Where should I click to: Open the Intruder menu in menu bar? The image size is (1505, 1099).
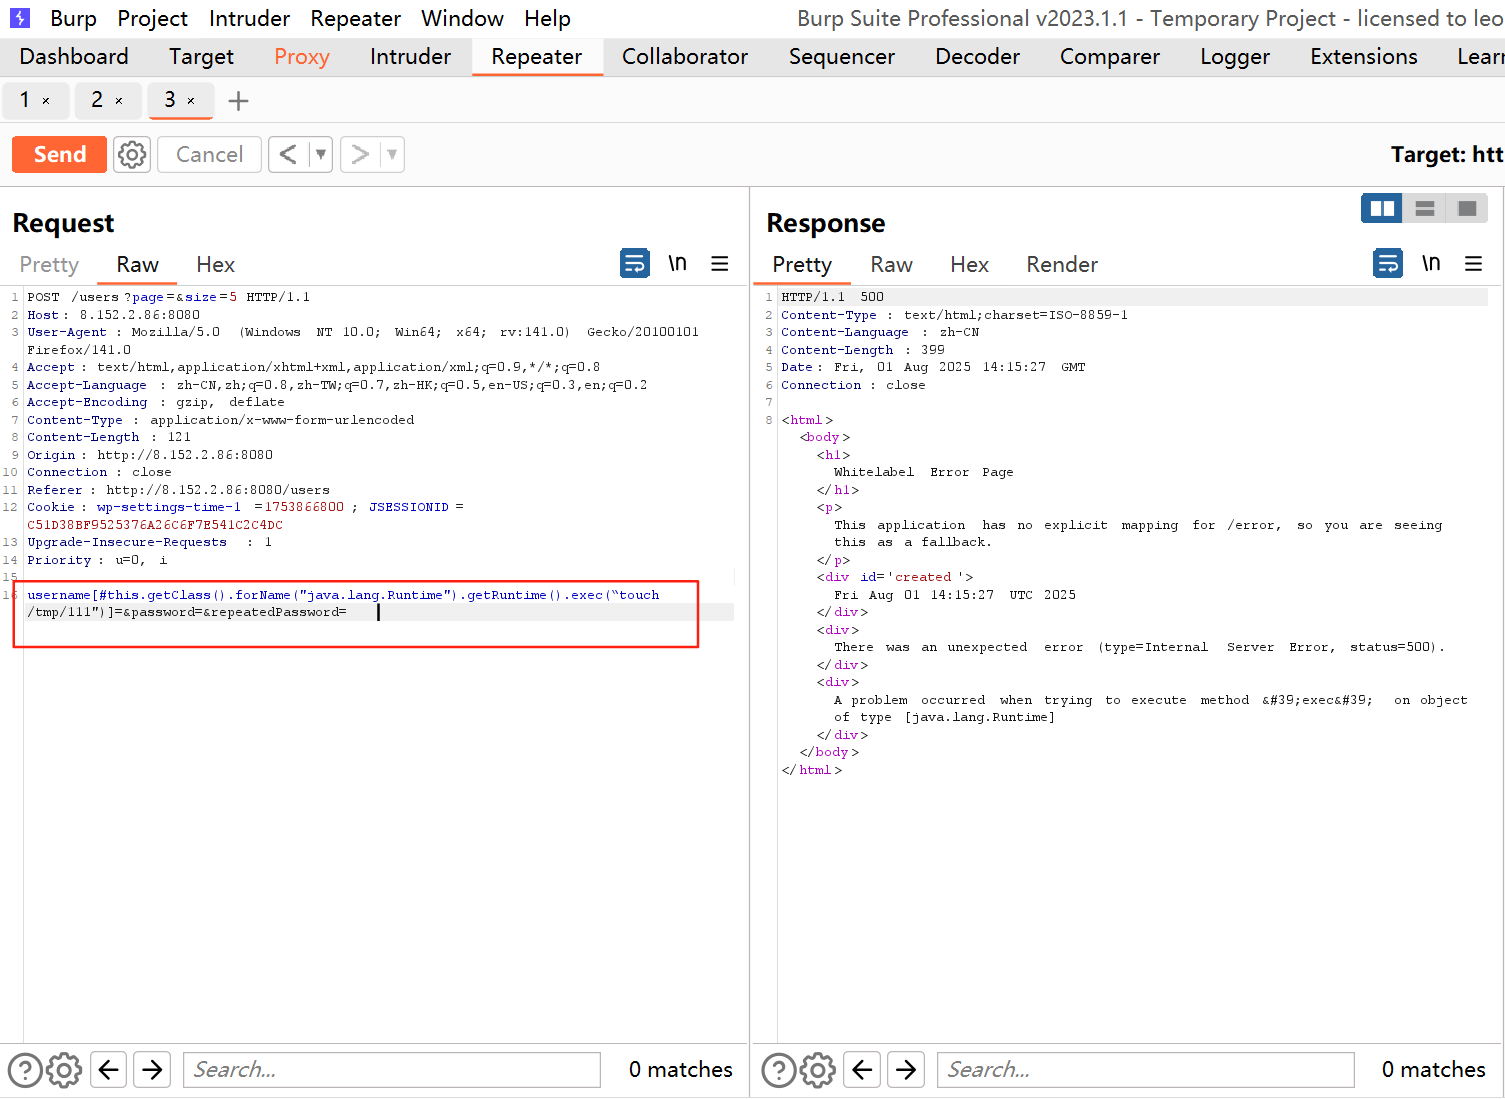(249, 18)
